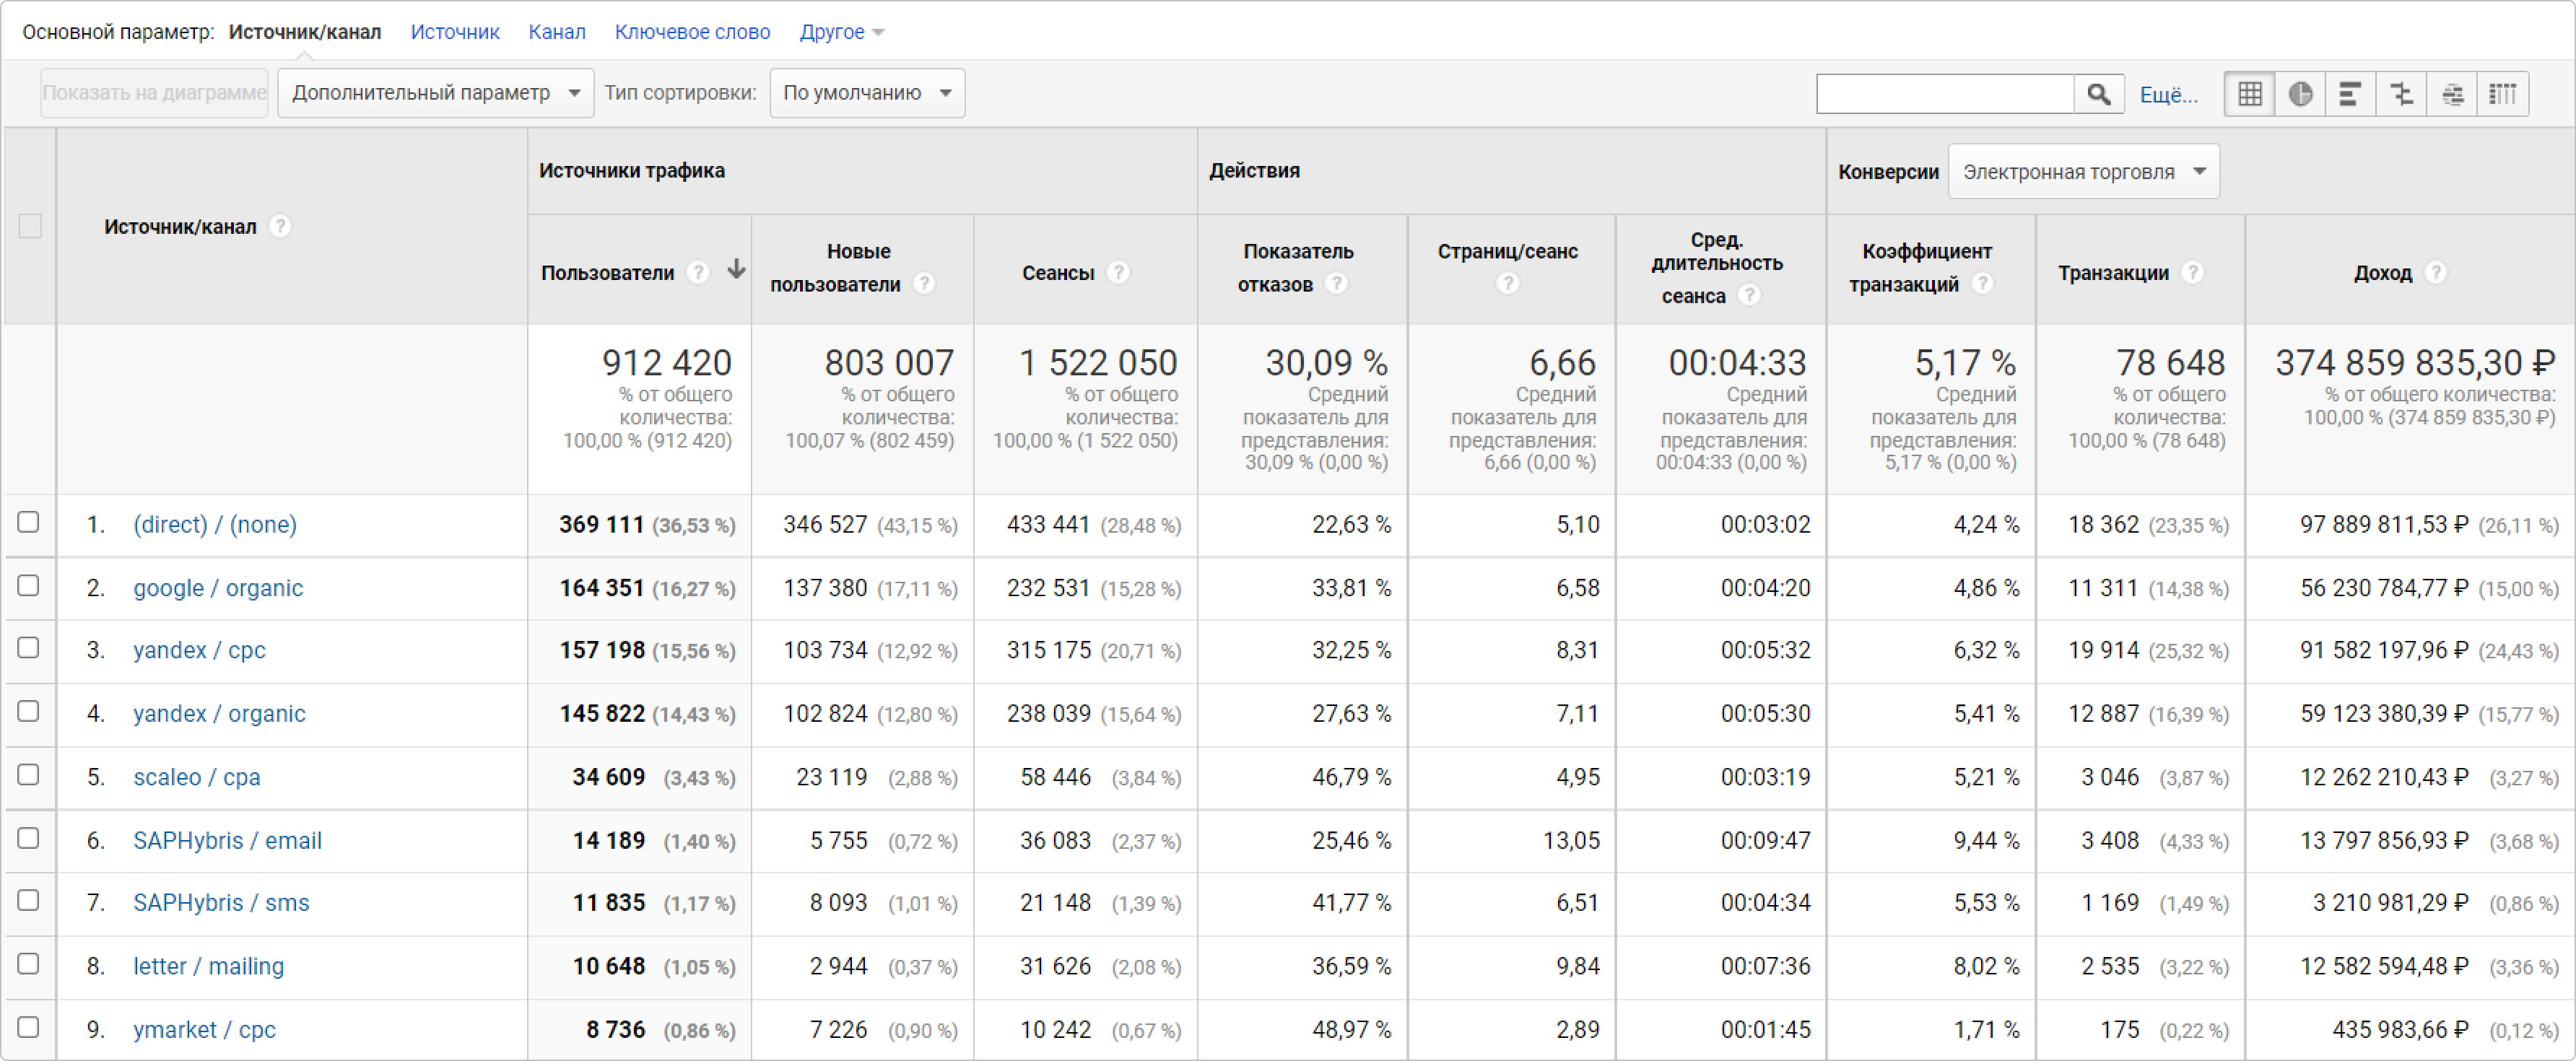Click the magnifier search button
This screenshot has height=1061, width=2576.
2098,94
